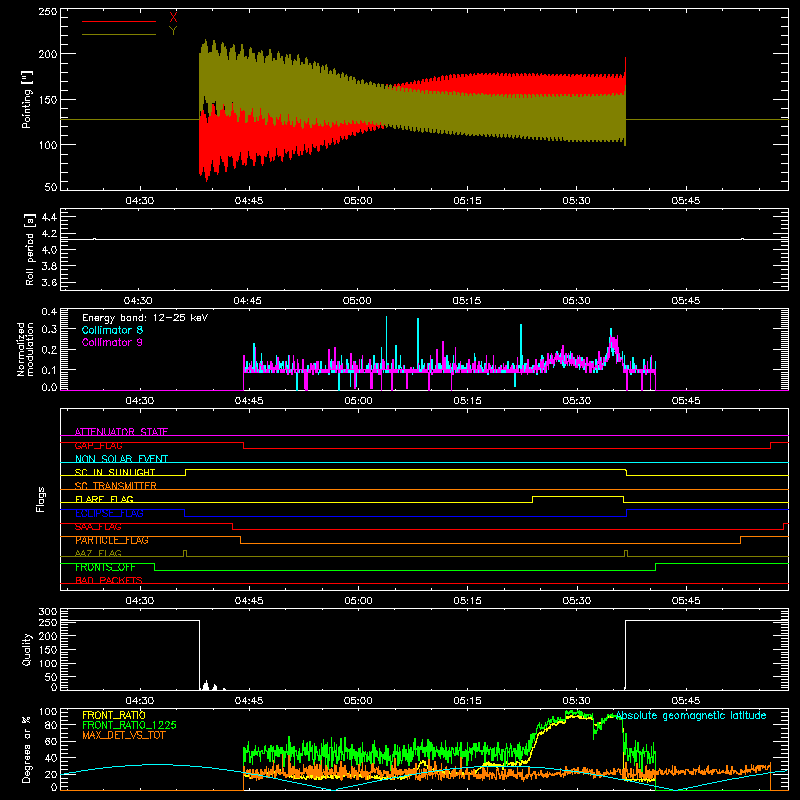Click 'Absolute geomagnetic latitude' legend text
The image size is (800, 800).
pyautogui.click(x=691, y=715)
